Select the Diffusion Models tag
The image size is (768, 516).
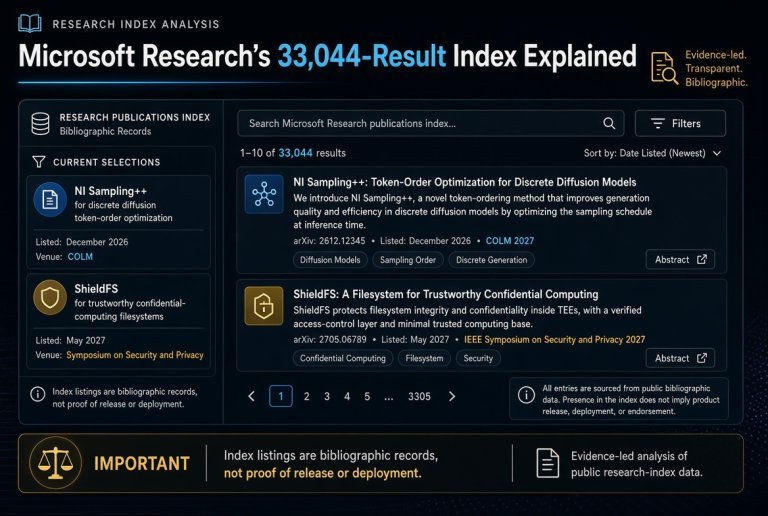click(x=330, y=260)
